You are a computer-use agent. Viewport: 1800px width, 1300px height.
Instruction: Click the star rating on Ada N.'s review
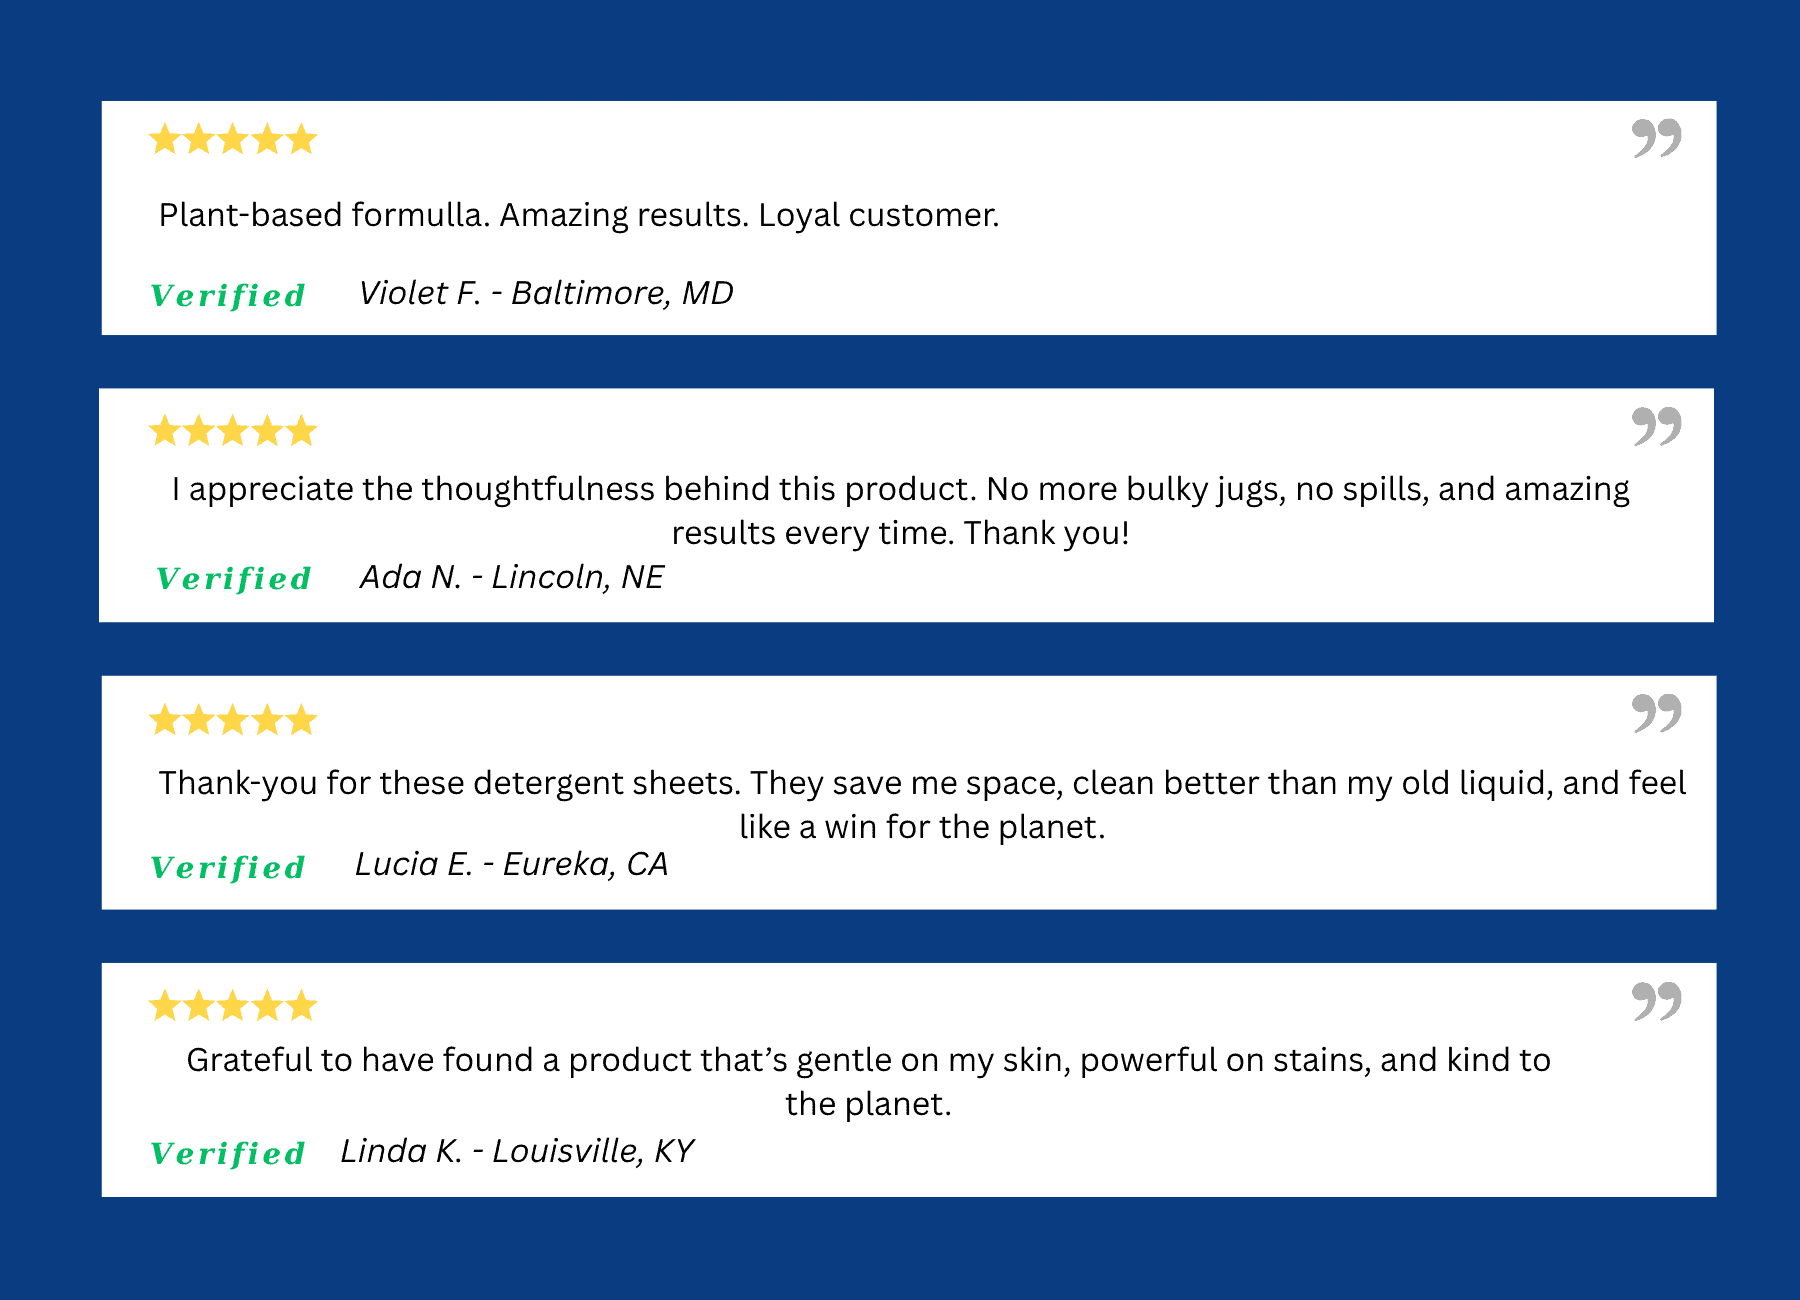(233, 431)
